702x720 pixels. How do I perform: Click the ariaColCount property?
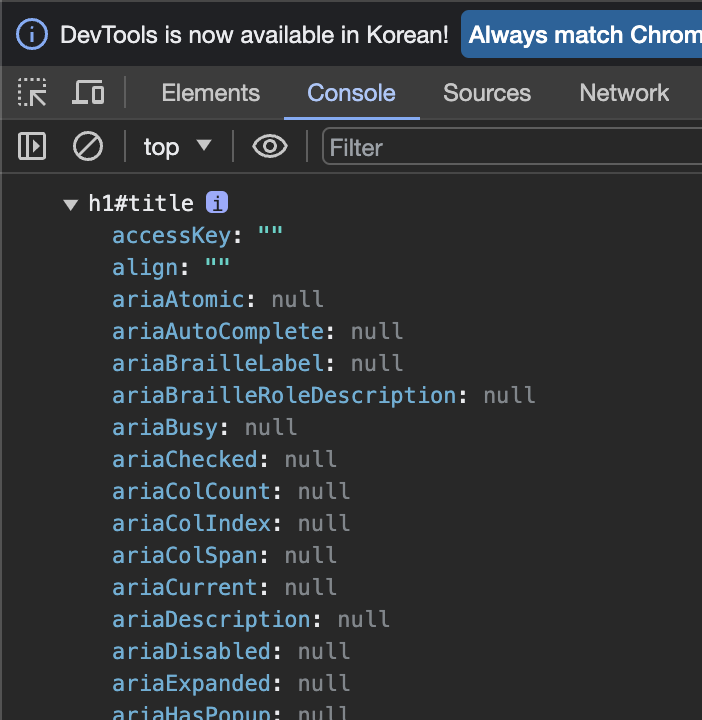point(231,492)
